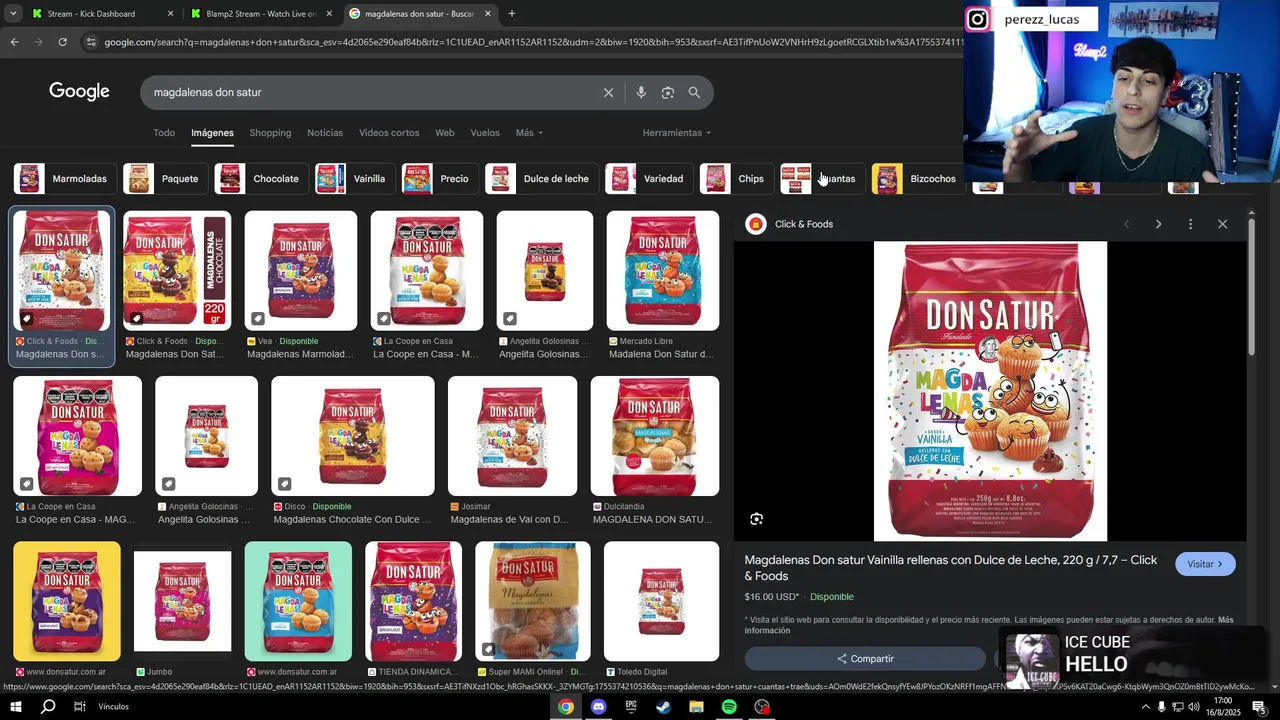Close the magdalenas don satur tab
The width and height of the screenshot is (1280, 720).
[x=488, y=14]
